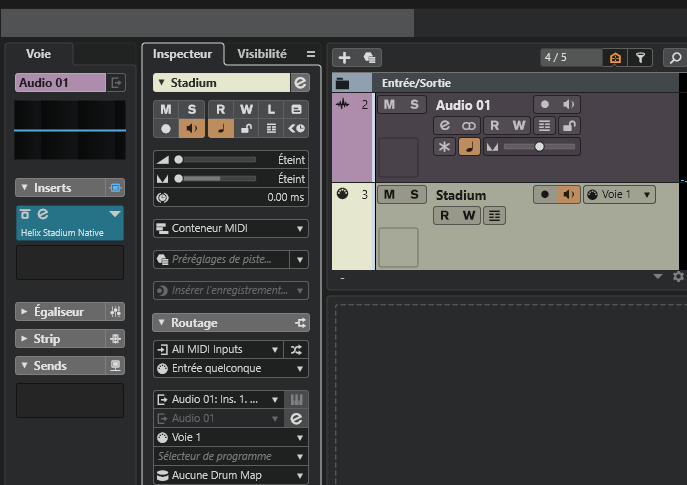This screenshot has height=485, width=687.
Task: Click the 0.00 ms track delay value
Action: [286, 198]
